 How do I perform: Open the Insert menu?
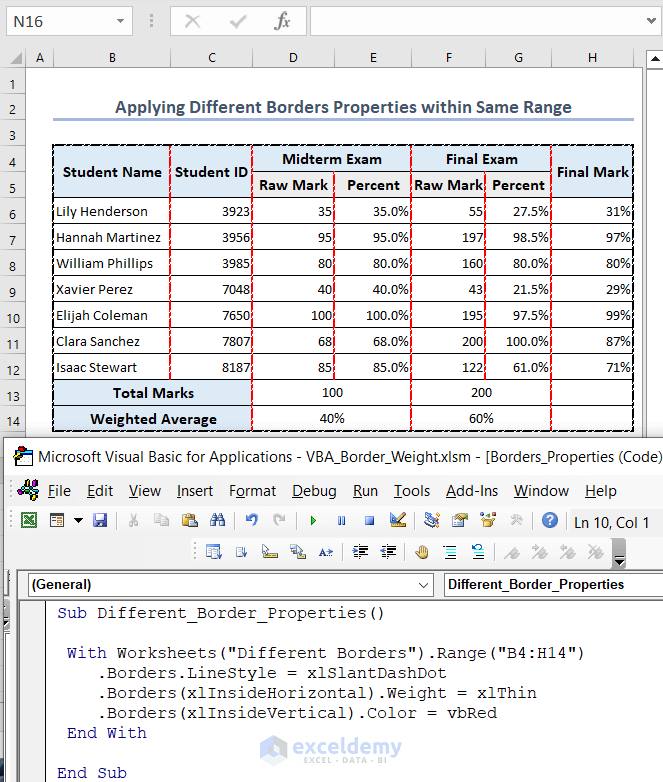point(195,491)
